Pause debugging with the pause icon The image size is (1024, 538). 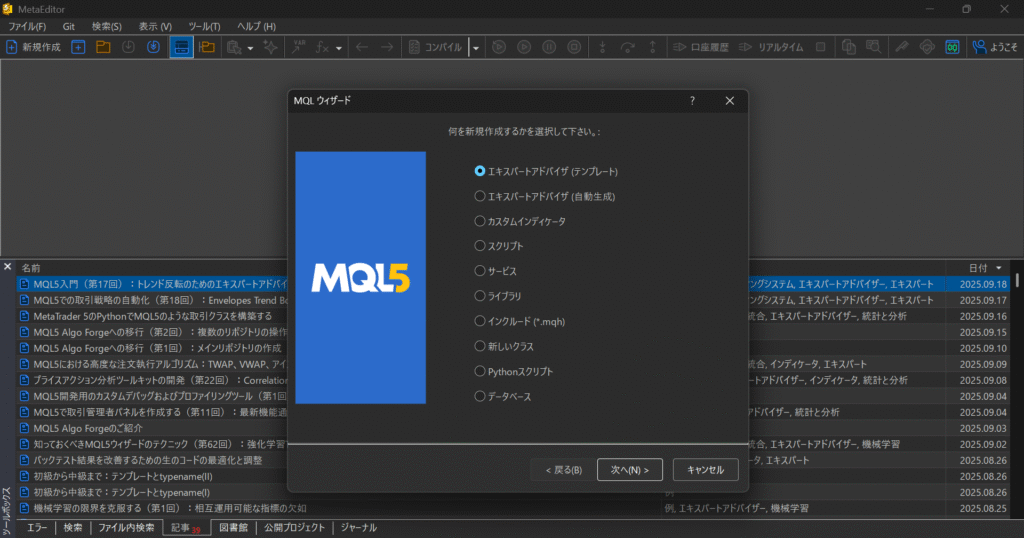tap(549, 47)
